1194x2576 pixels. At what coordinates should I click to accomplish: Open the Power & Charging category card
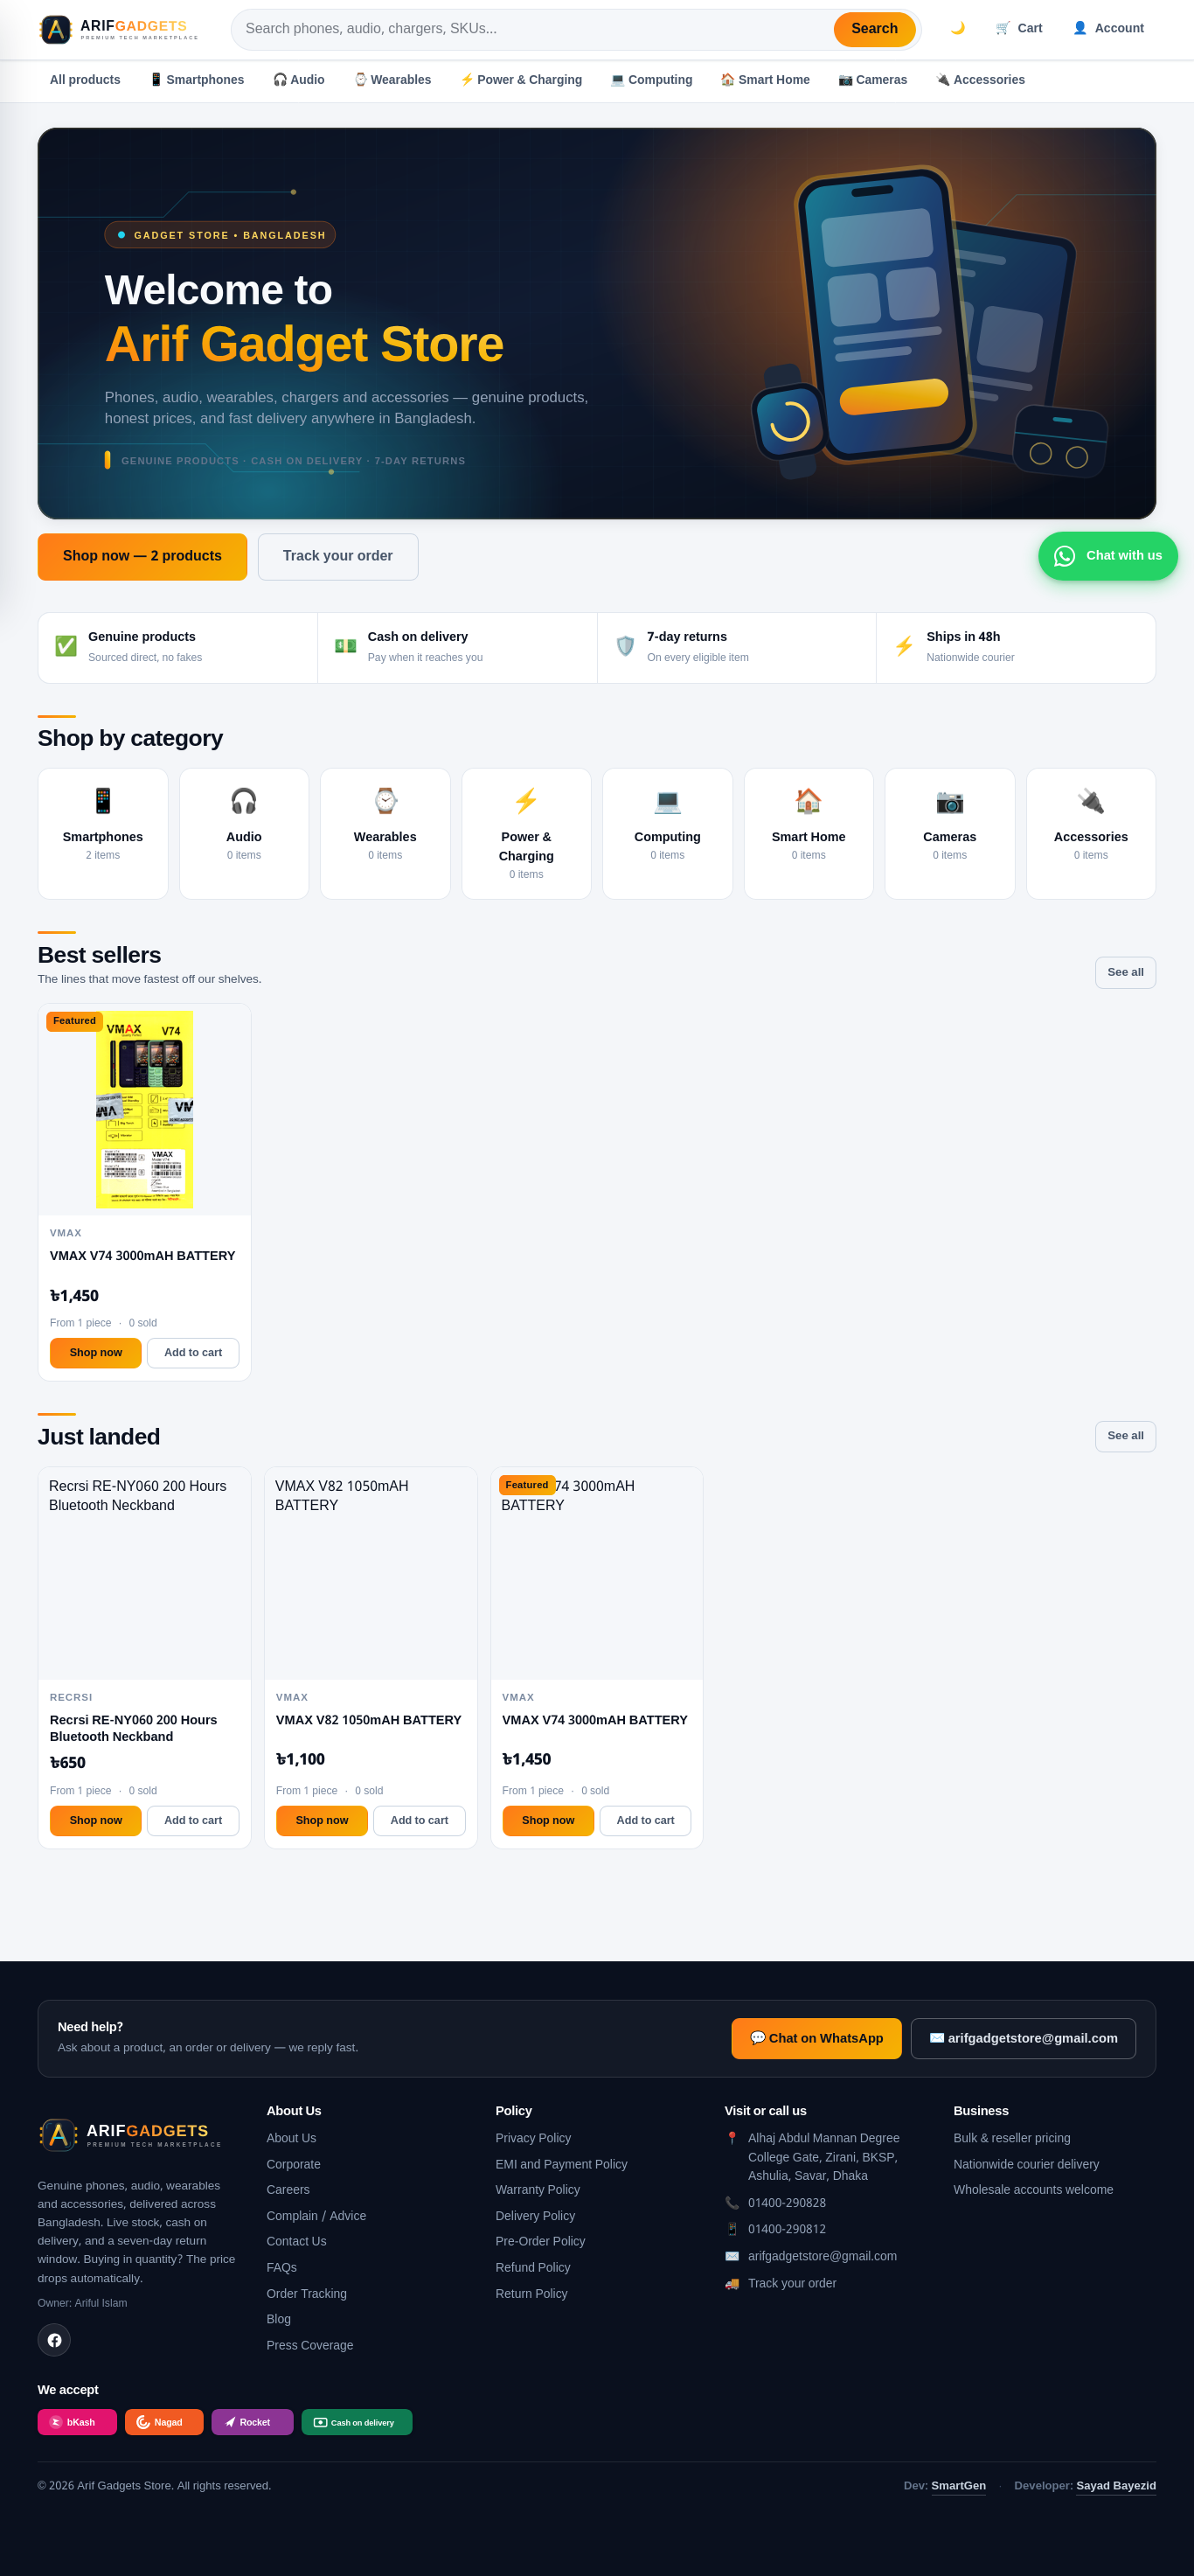tap(526, 834)
